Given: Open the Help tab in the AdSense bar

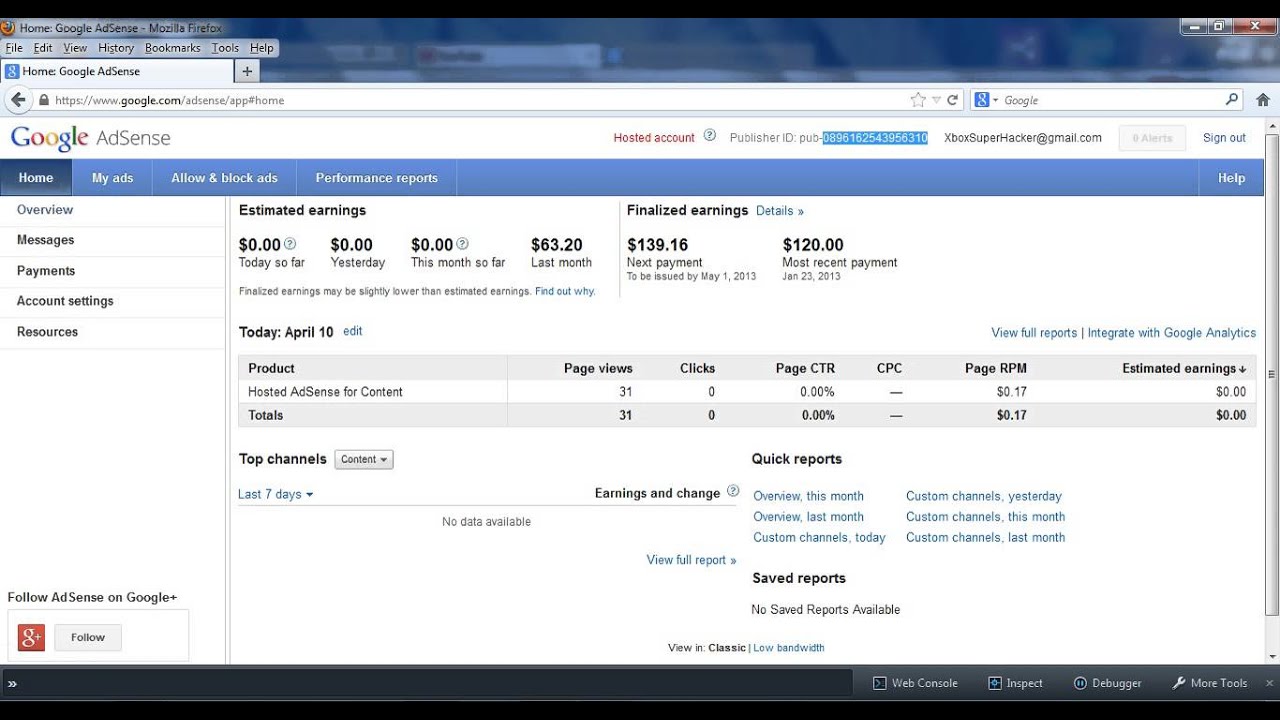Looking at the screenshot, I should tap(1231, 178).
